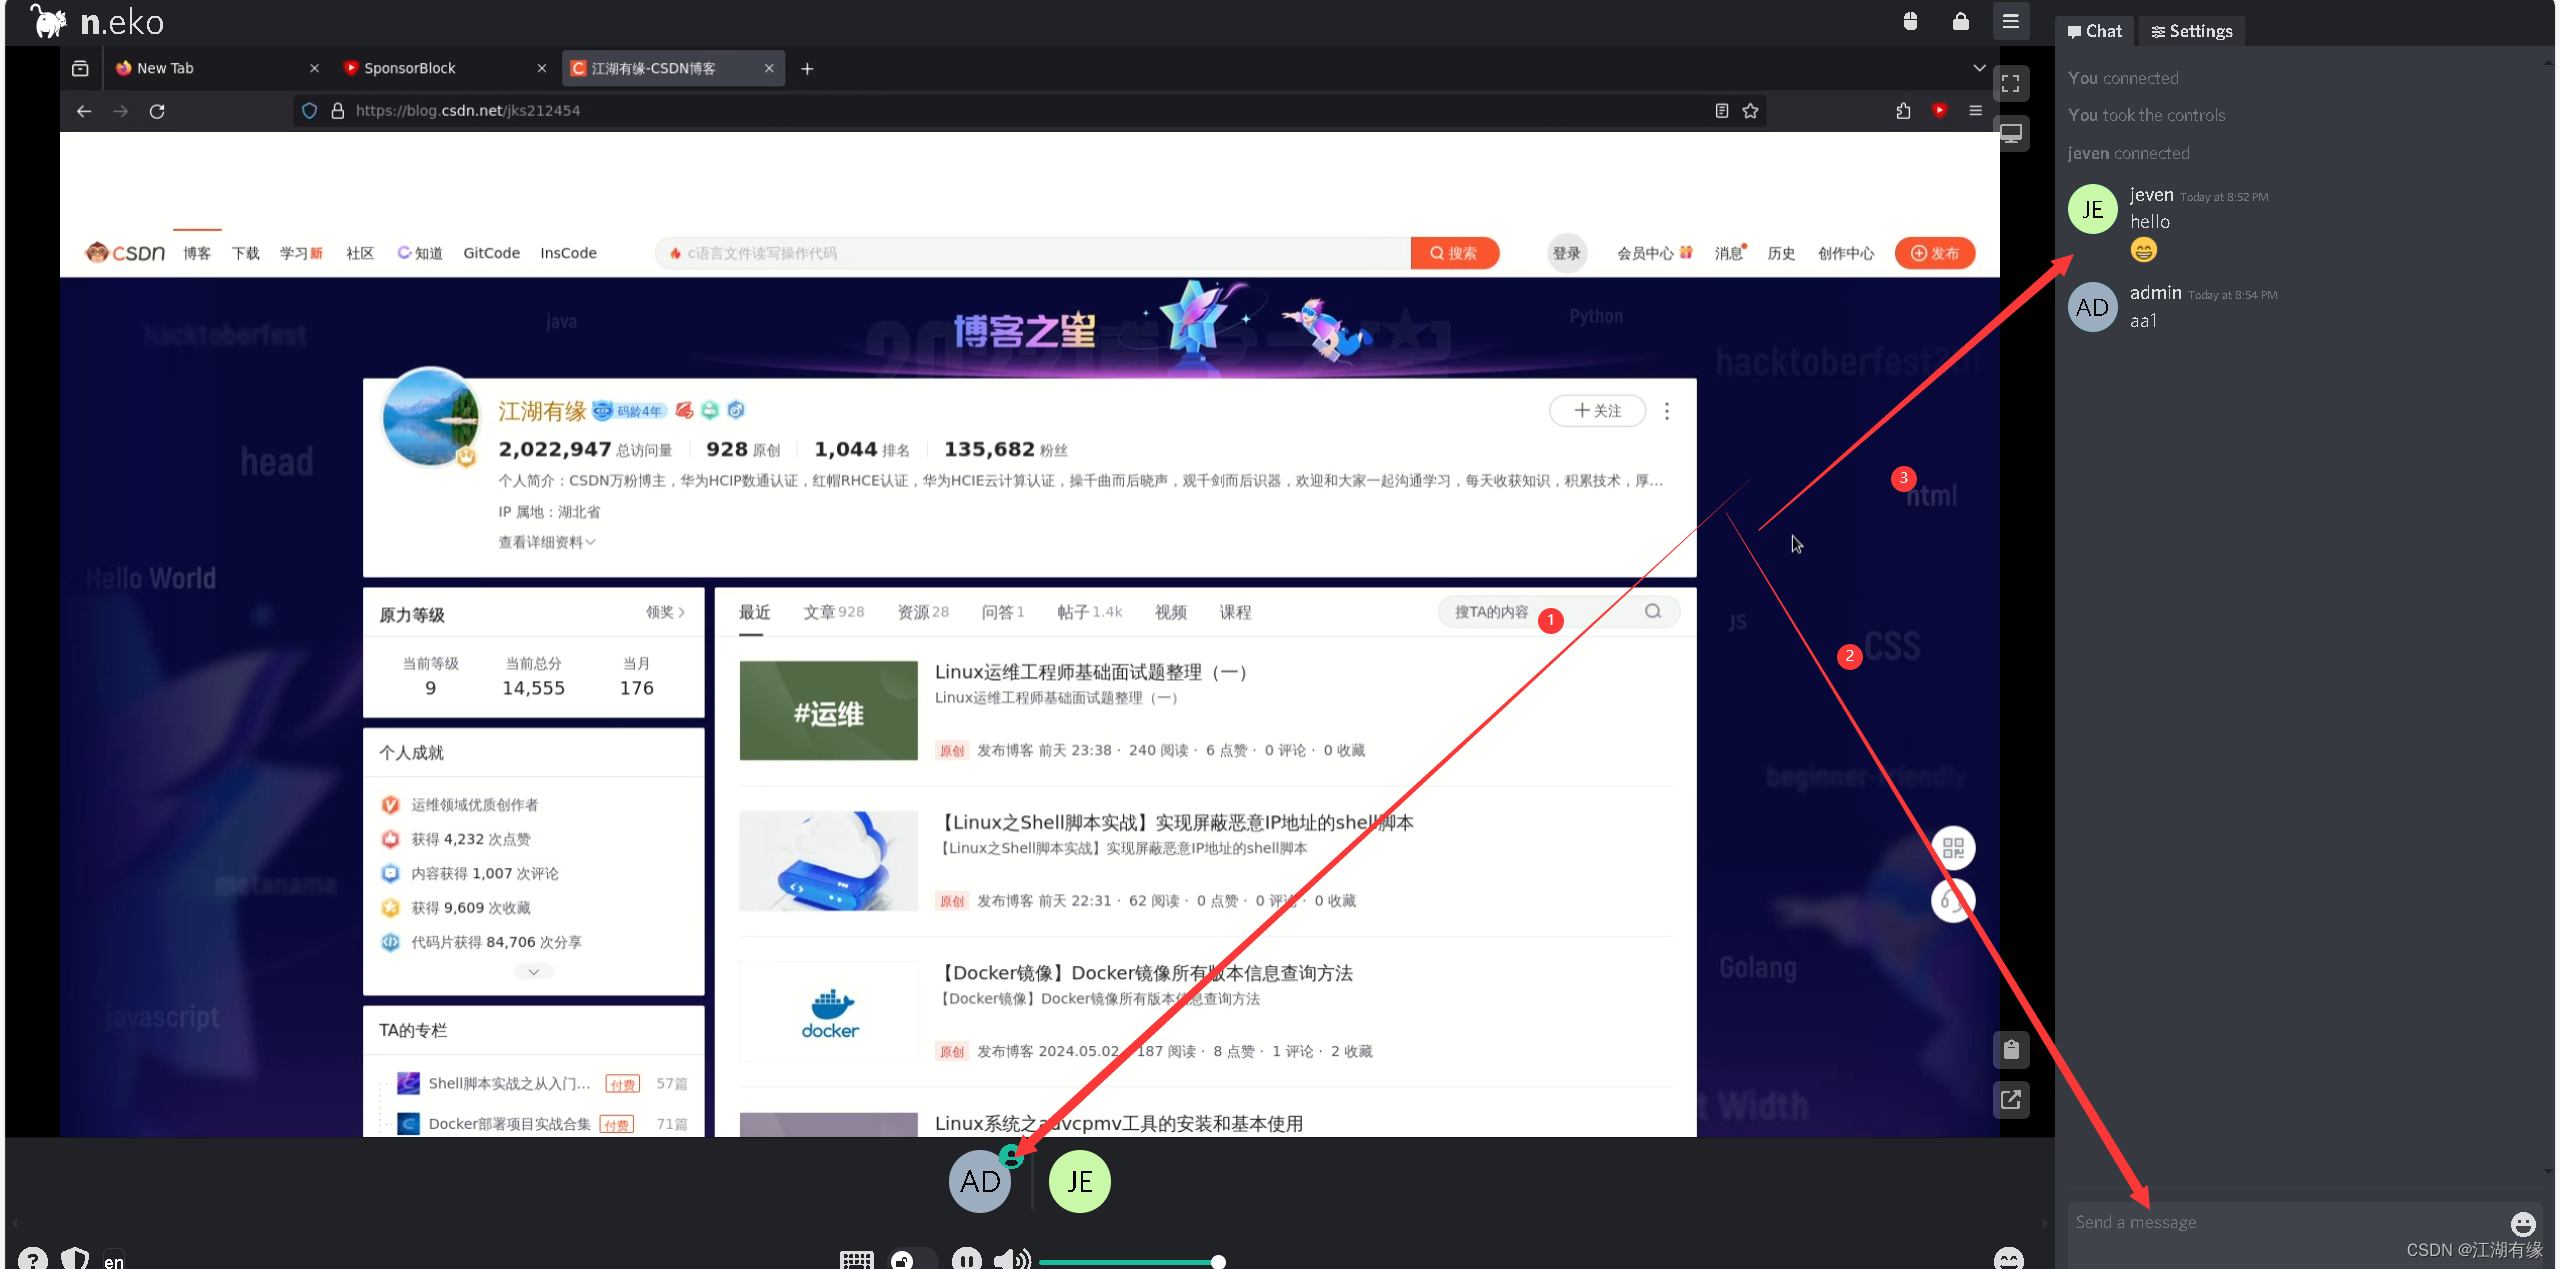Click the fullscreen icon in the sidebar

(2013, 84)
